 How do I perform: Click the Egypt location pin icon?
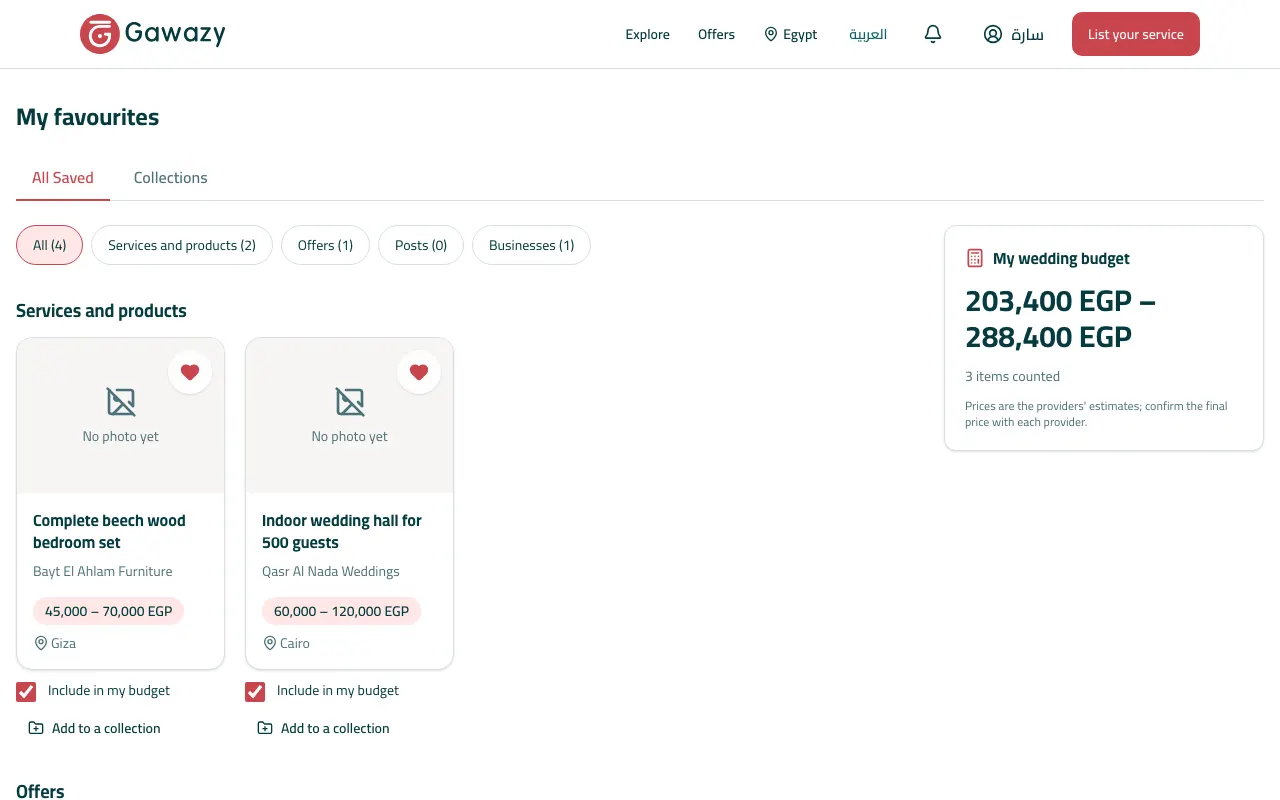tap(771, 34)
